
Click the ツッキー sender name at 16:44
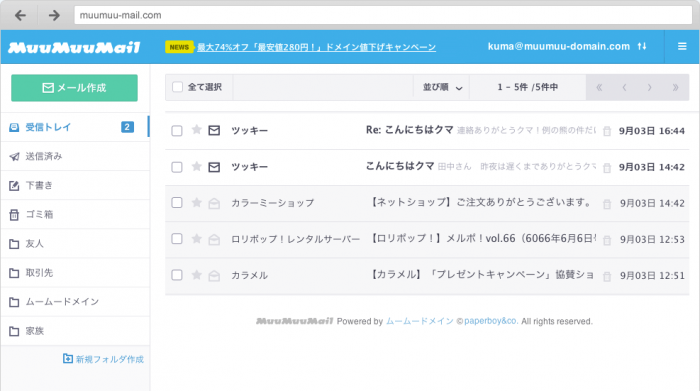(x=250, y=131)
